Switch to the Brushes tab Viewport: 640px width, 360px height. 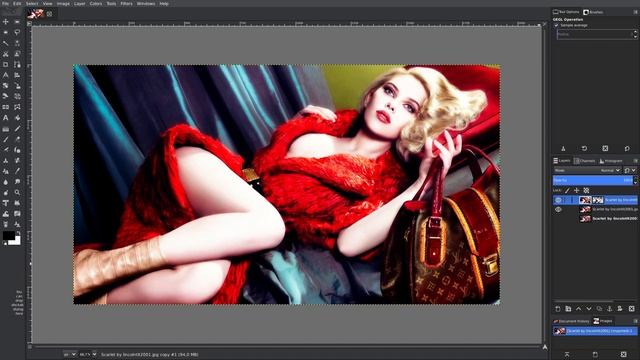pos(593,12)
